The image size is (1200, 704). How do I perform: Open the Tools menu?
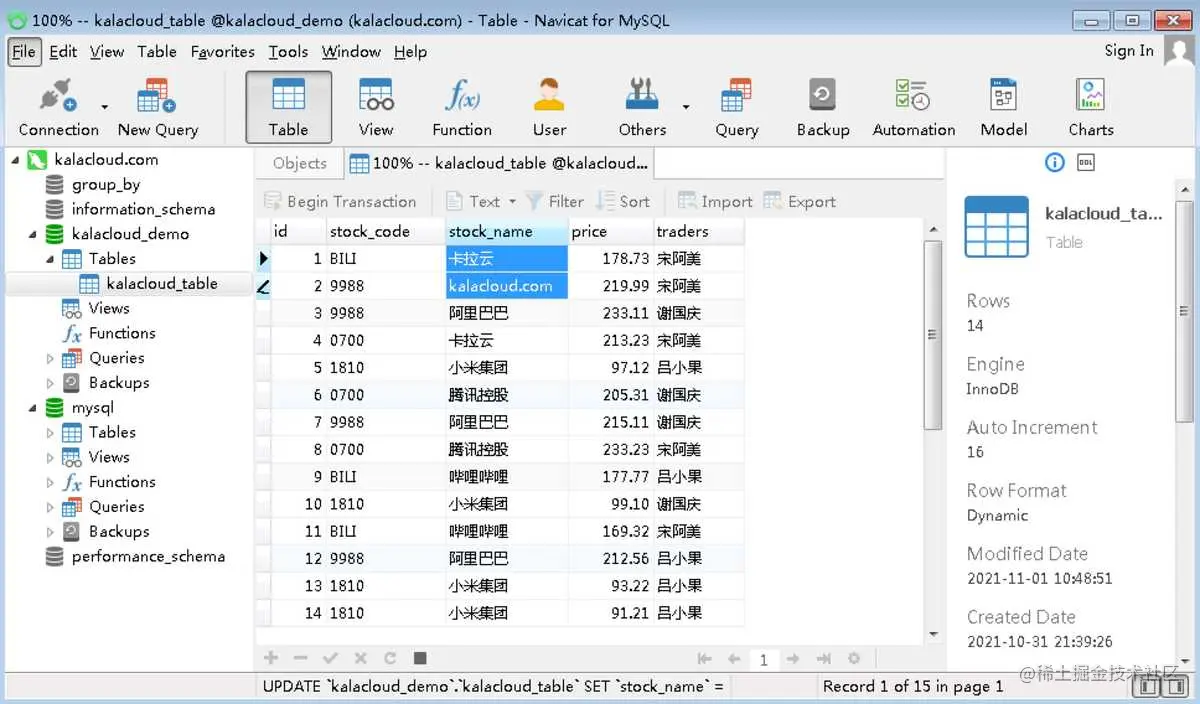[288, 52]
